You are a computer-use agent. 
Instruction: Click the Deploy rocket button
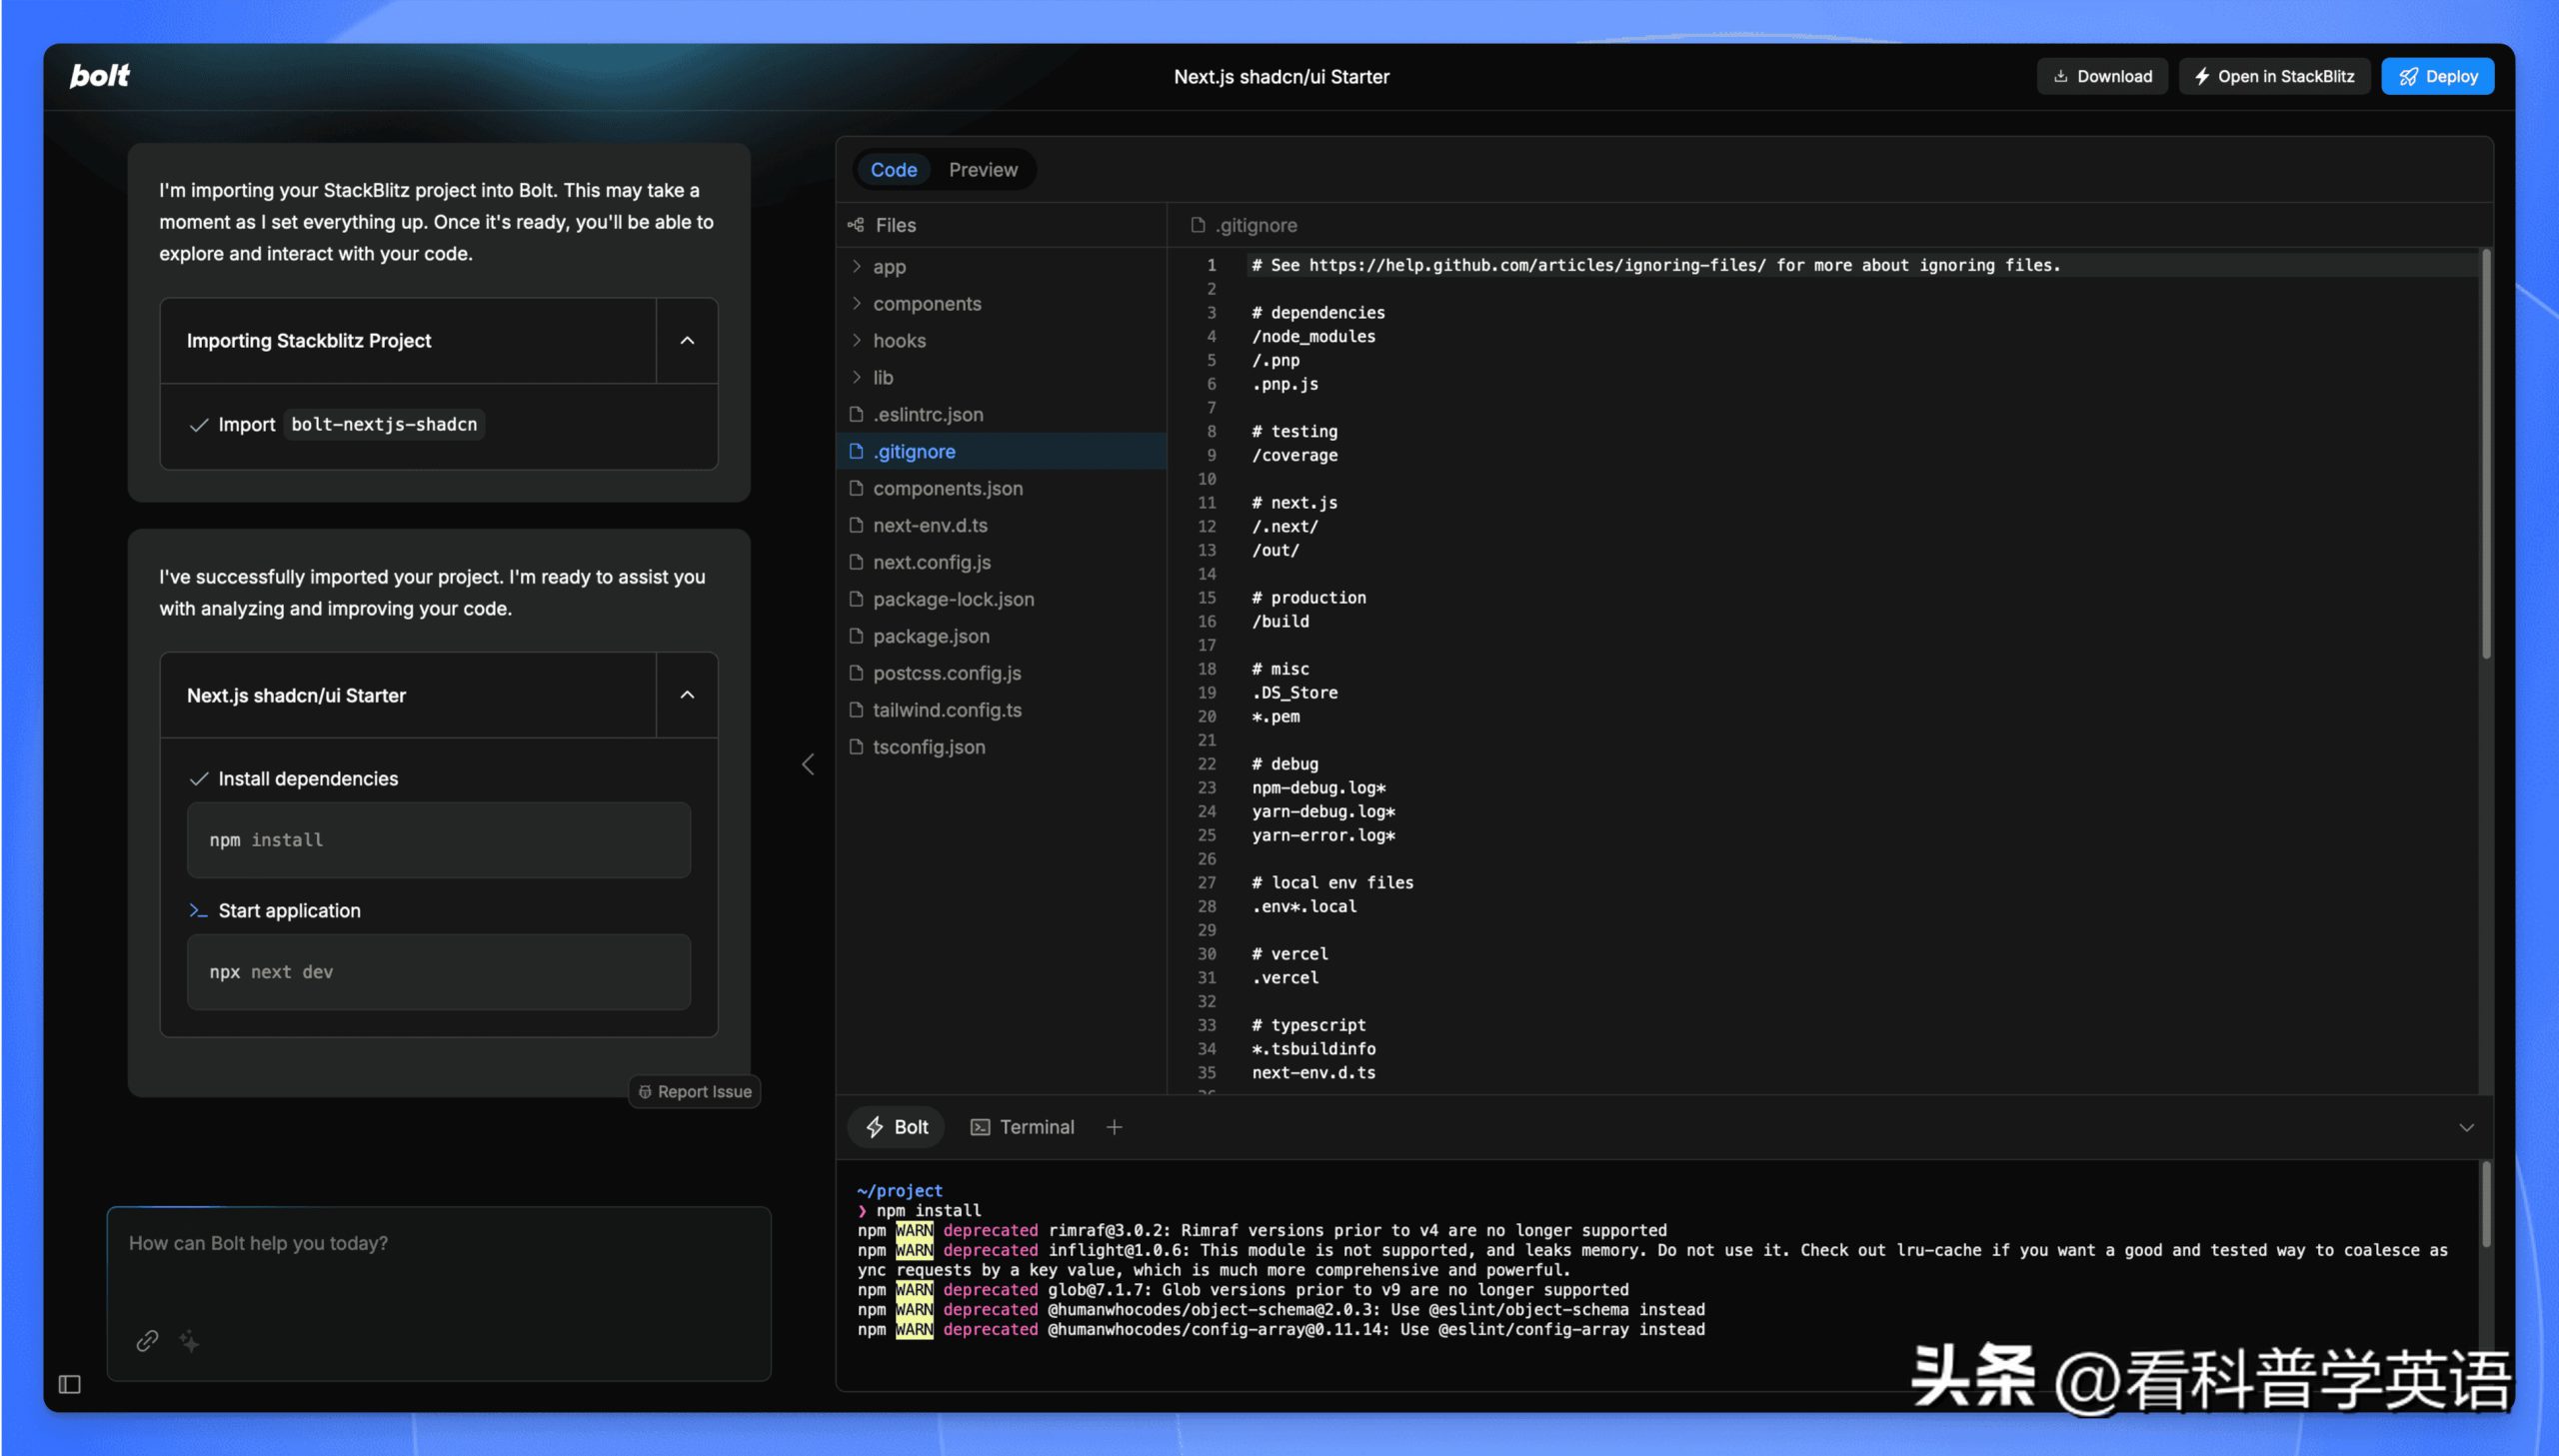coord(2437,76)
